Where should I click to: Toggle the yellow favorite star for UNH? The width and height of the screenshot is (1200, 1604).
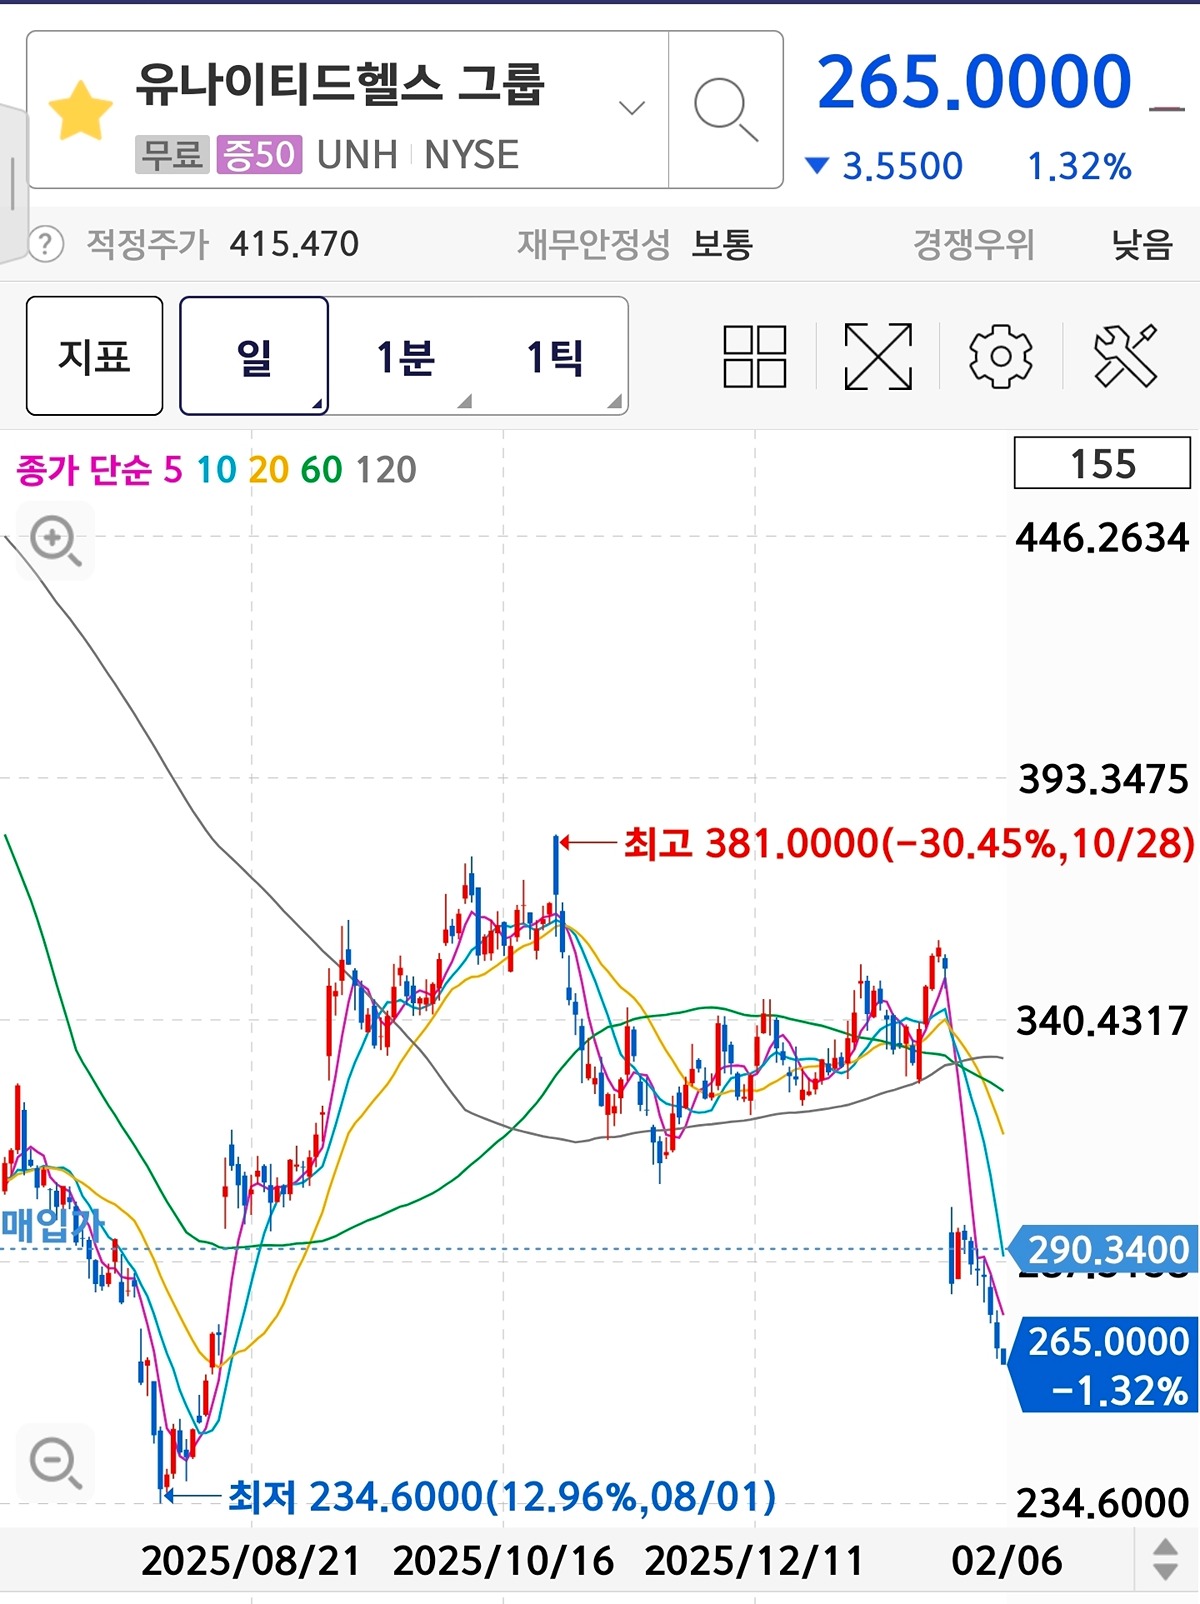point(80,111)
